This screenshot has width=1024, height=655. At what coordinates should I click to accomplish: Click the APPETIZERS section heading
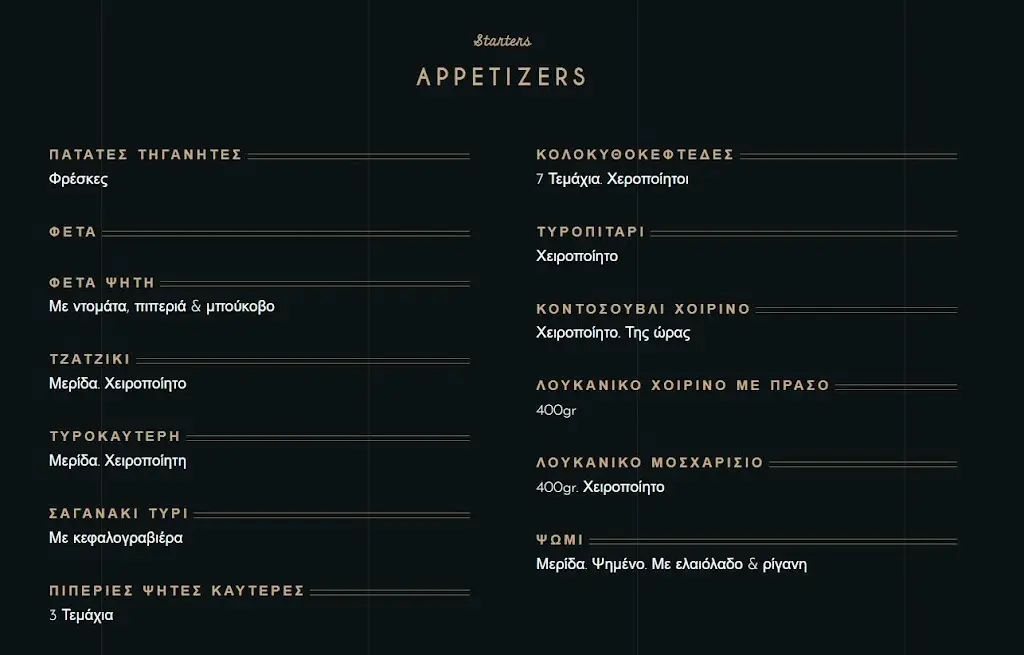click(502, 77)
